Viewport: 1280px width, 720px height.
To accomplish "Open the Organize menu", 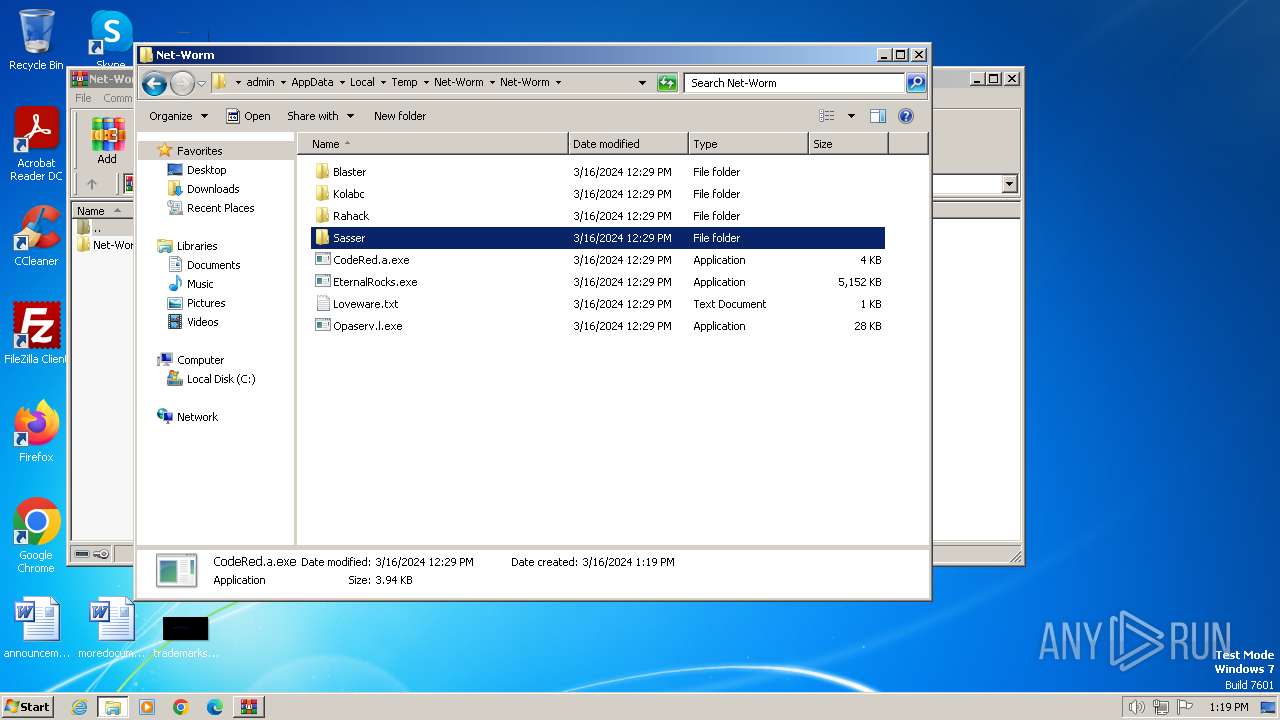I will 178,116.
